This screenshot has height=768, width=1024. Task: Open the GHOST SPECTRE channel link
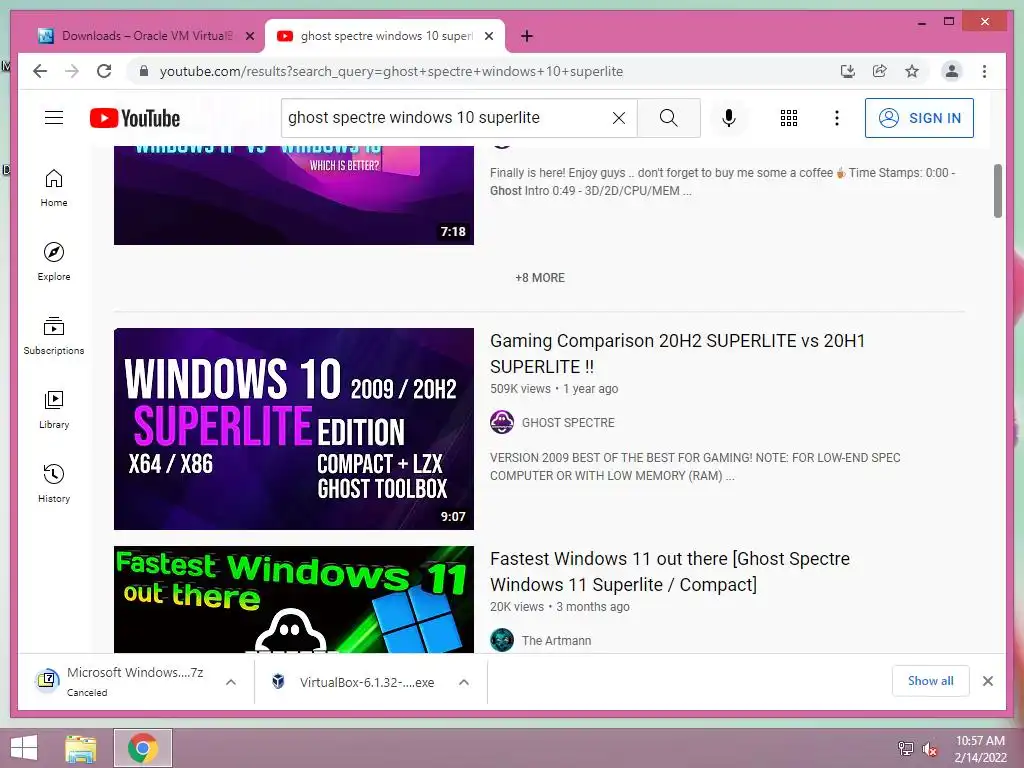(x=568, y=423)
